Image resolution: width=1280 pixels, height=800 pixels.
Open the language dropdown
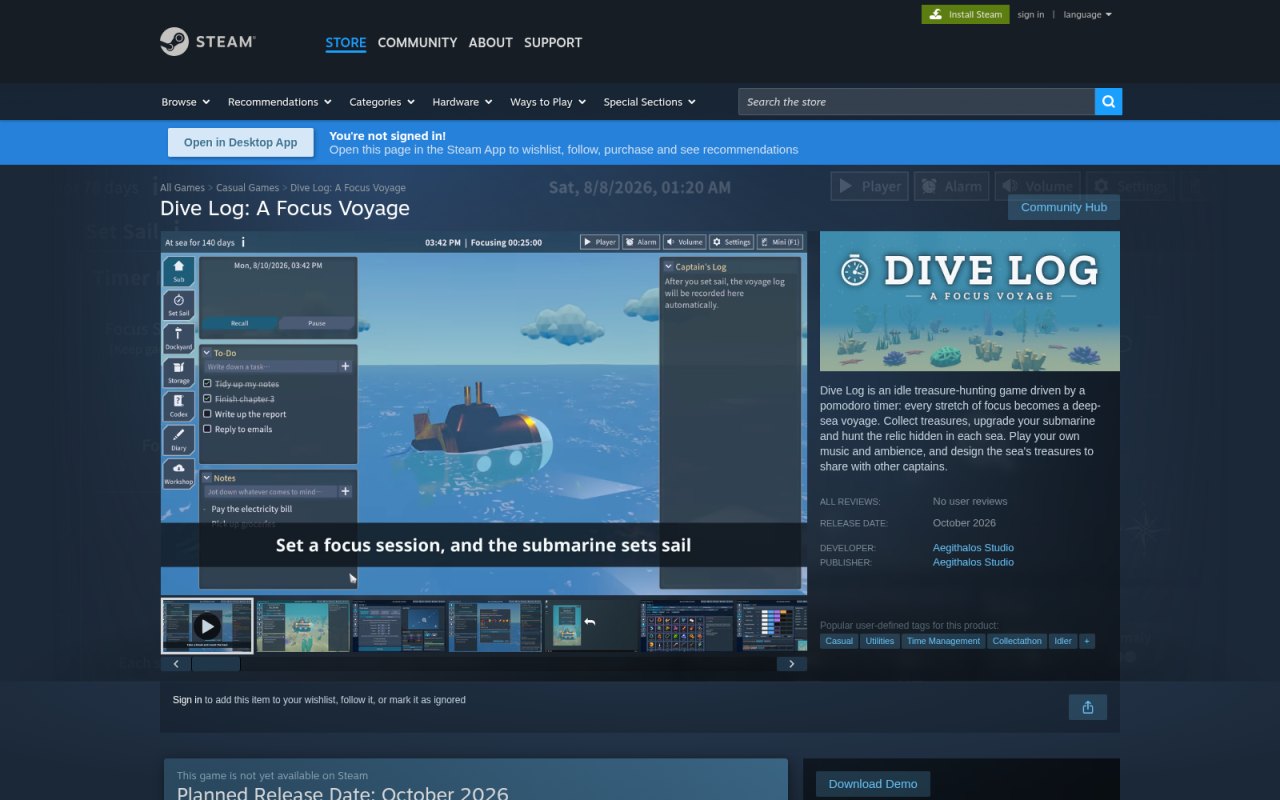[x=1087, y=14]
